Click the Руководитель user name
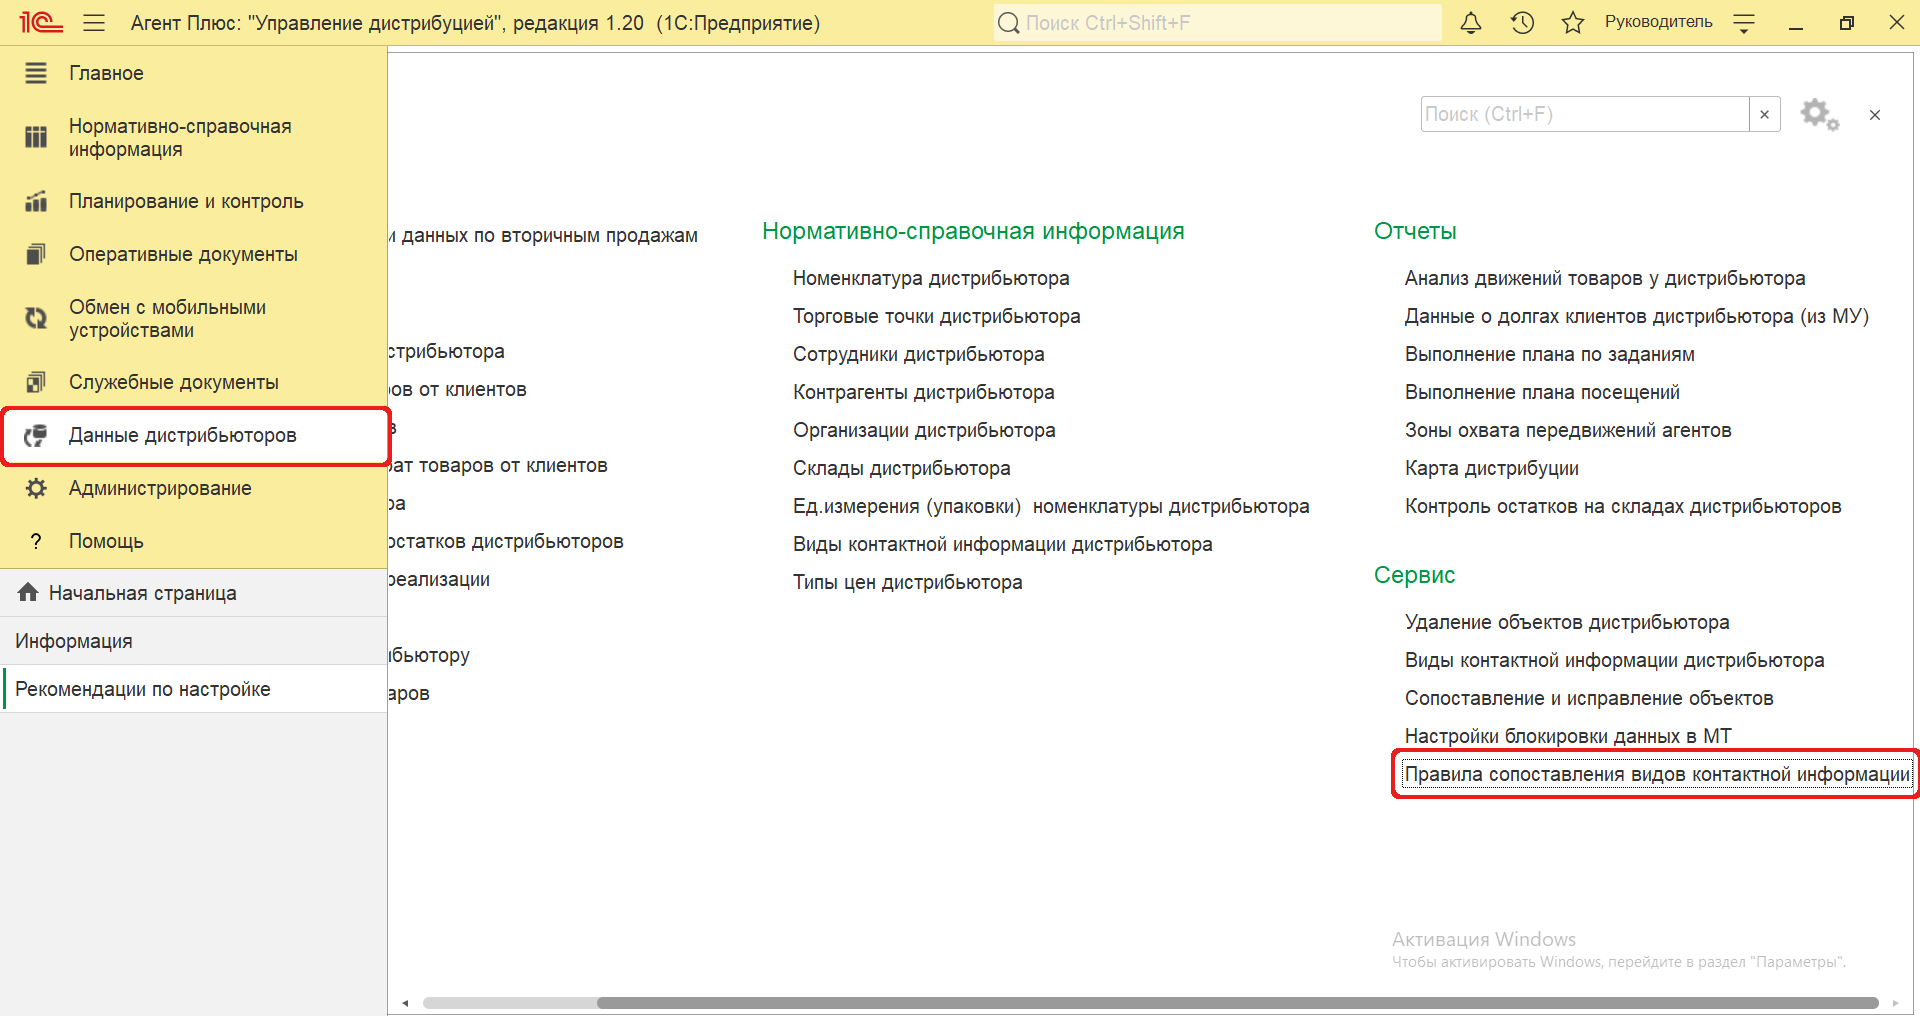This screenshot has height=1016, width=1920. click(1658, 22)
